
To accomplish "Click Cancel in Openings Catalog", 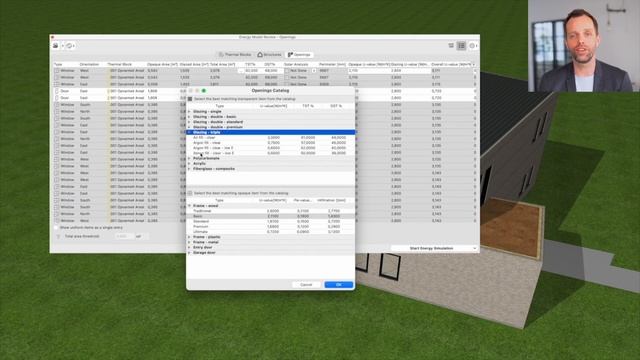I will click(306, 284).
